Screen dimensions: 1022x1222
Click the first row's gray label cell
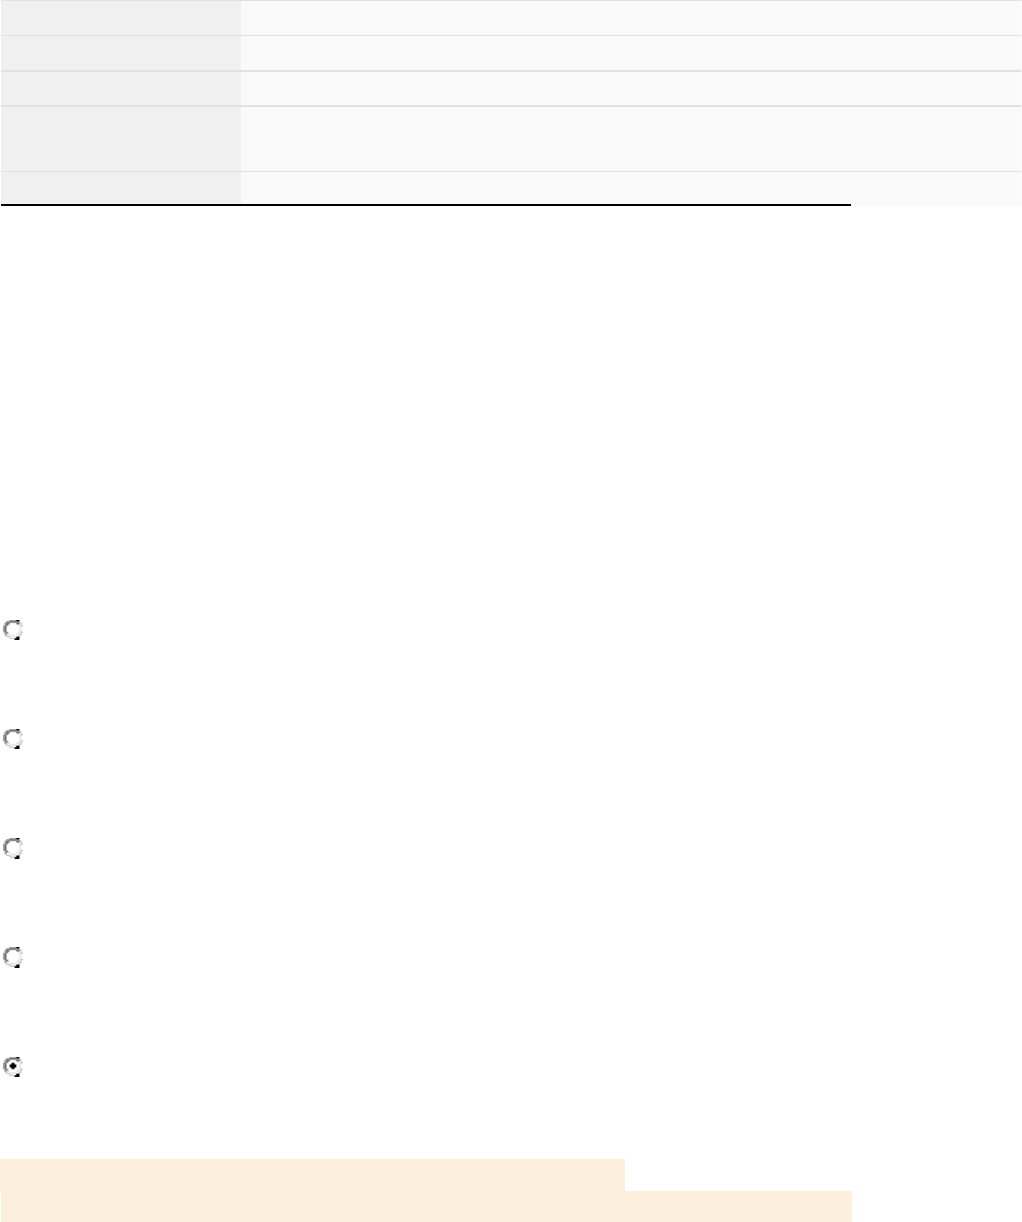120,18
